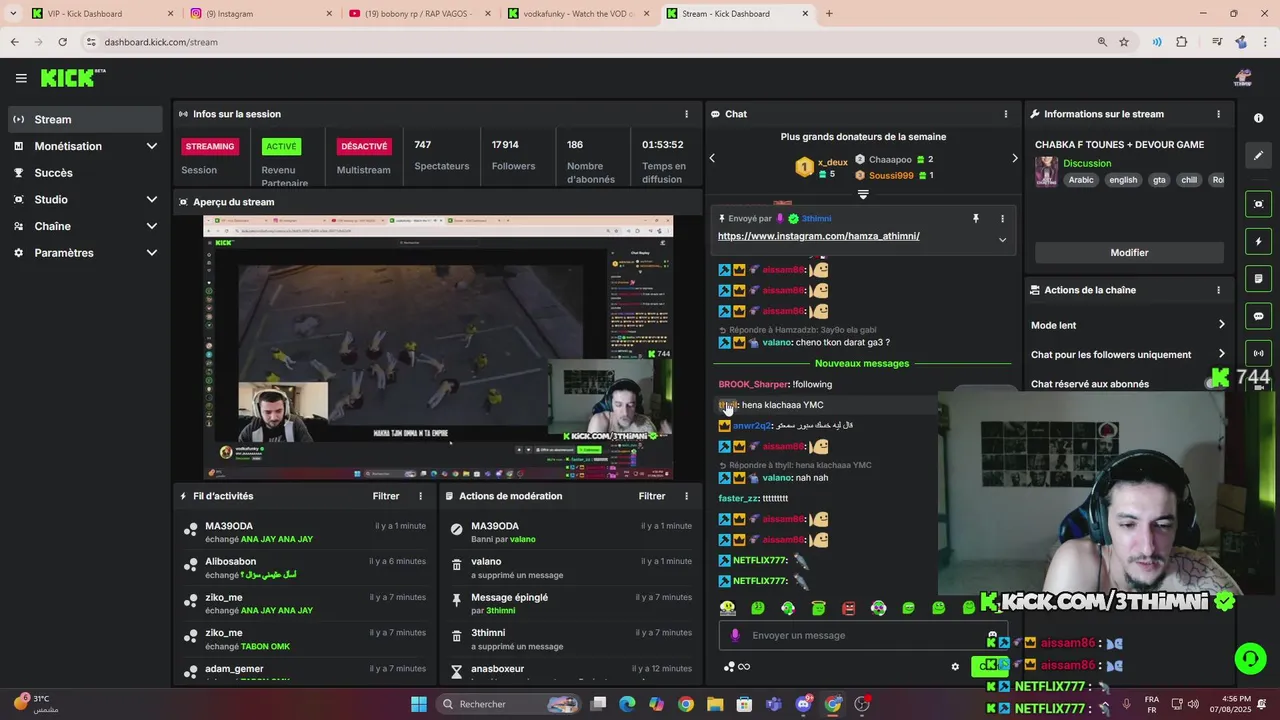Image resolution: width=1280 pixels, height=720 pixels.
Task: Open Mode lent options arrow
Action: (1221, 325)
